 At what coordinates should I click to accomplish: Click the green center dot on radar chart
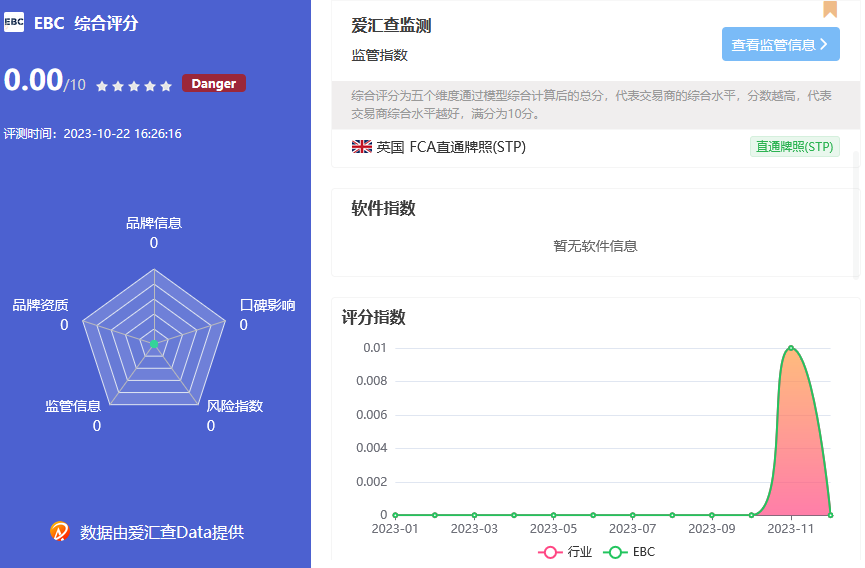pyautogui.click(x=154, y=344)
